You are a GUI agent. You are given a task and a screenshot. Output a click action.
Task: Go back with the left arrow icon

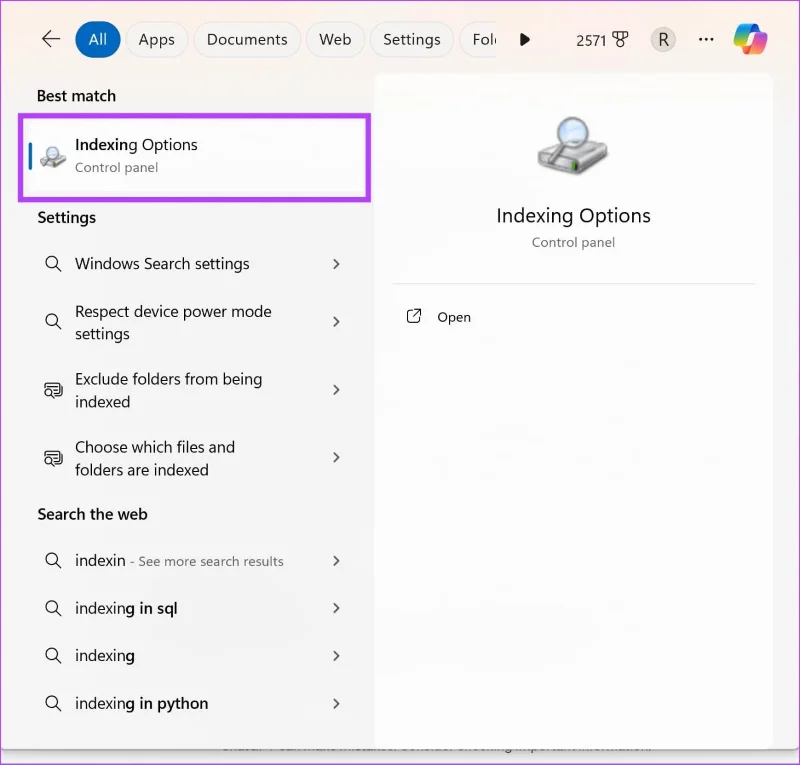tap(51, 39)
